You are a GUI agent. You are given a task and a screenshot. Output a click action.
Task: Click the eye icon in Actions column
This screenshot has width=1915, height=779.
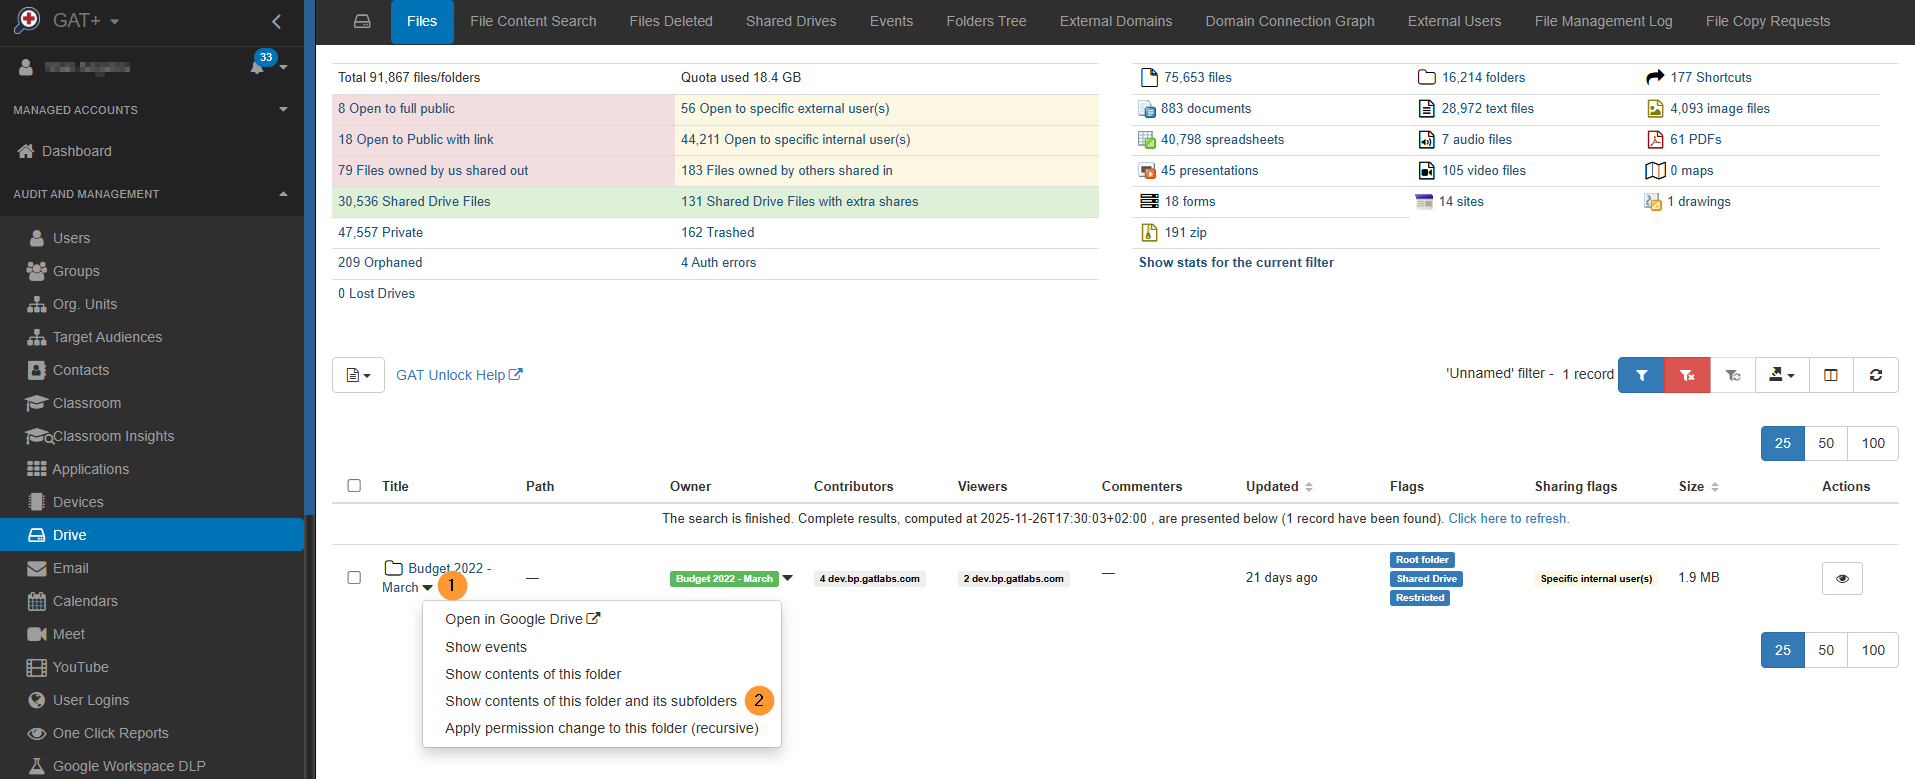tap(1842, 578)
